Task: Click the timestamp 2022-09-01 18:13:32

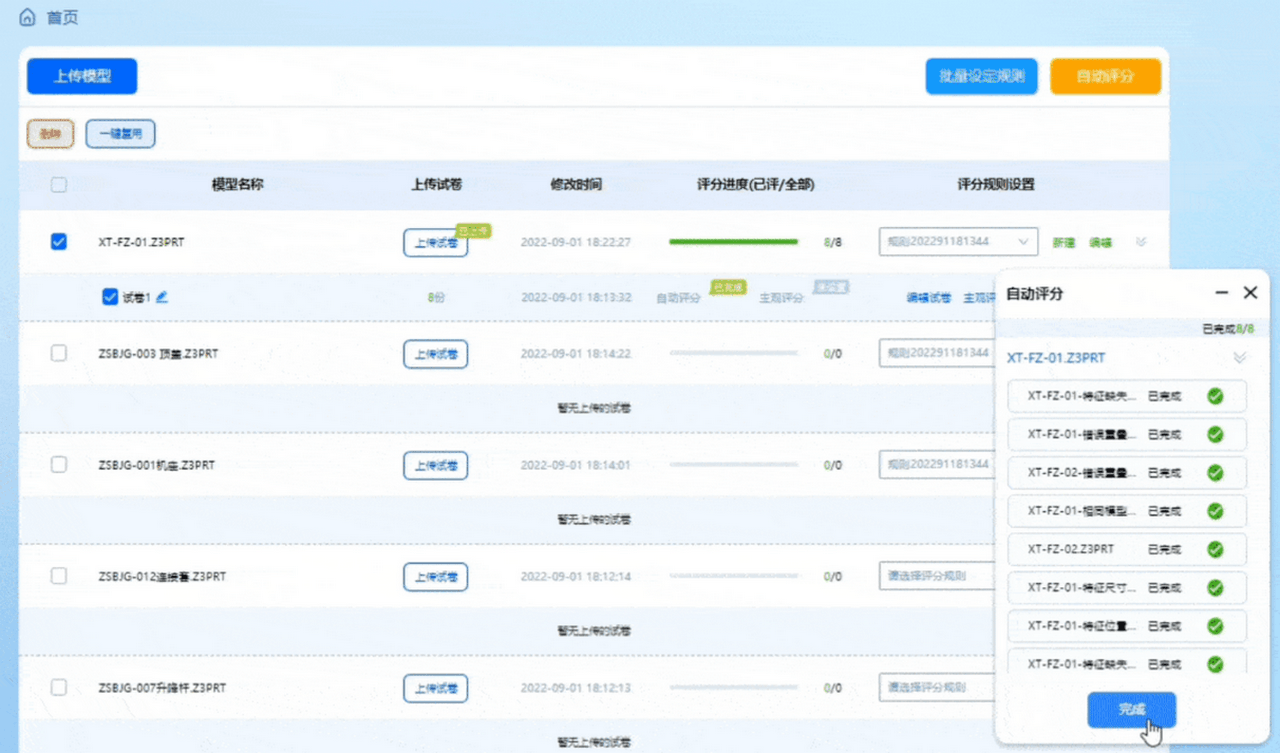Action: 576,298
